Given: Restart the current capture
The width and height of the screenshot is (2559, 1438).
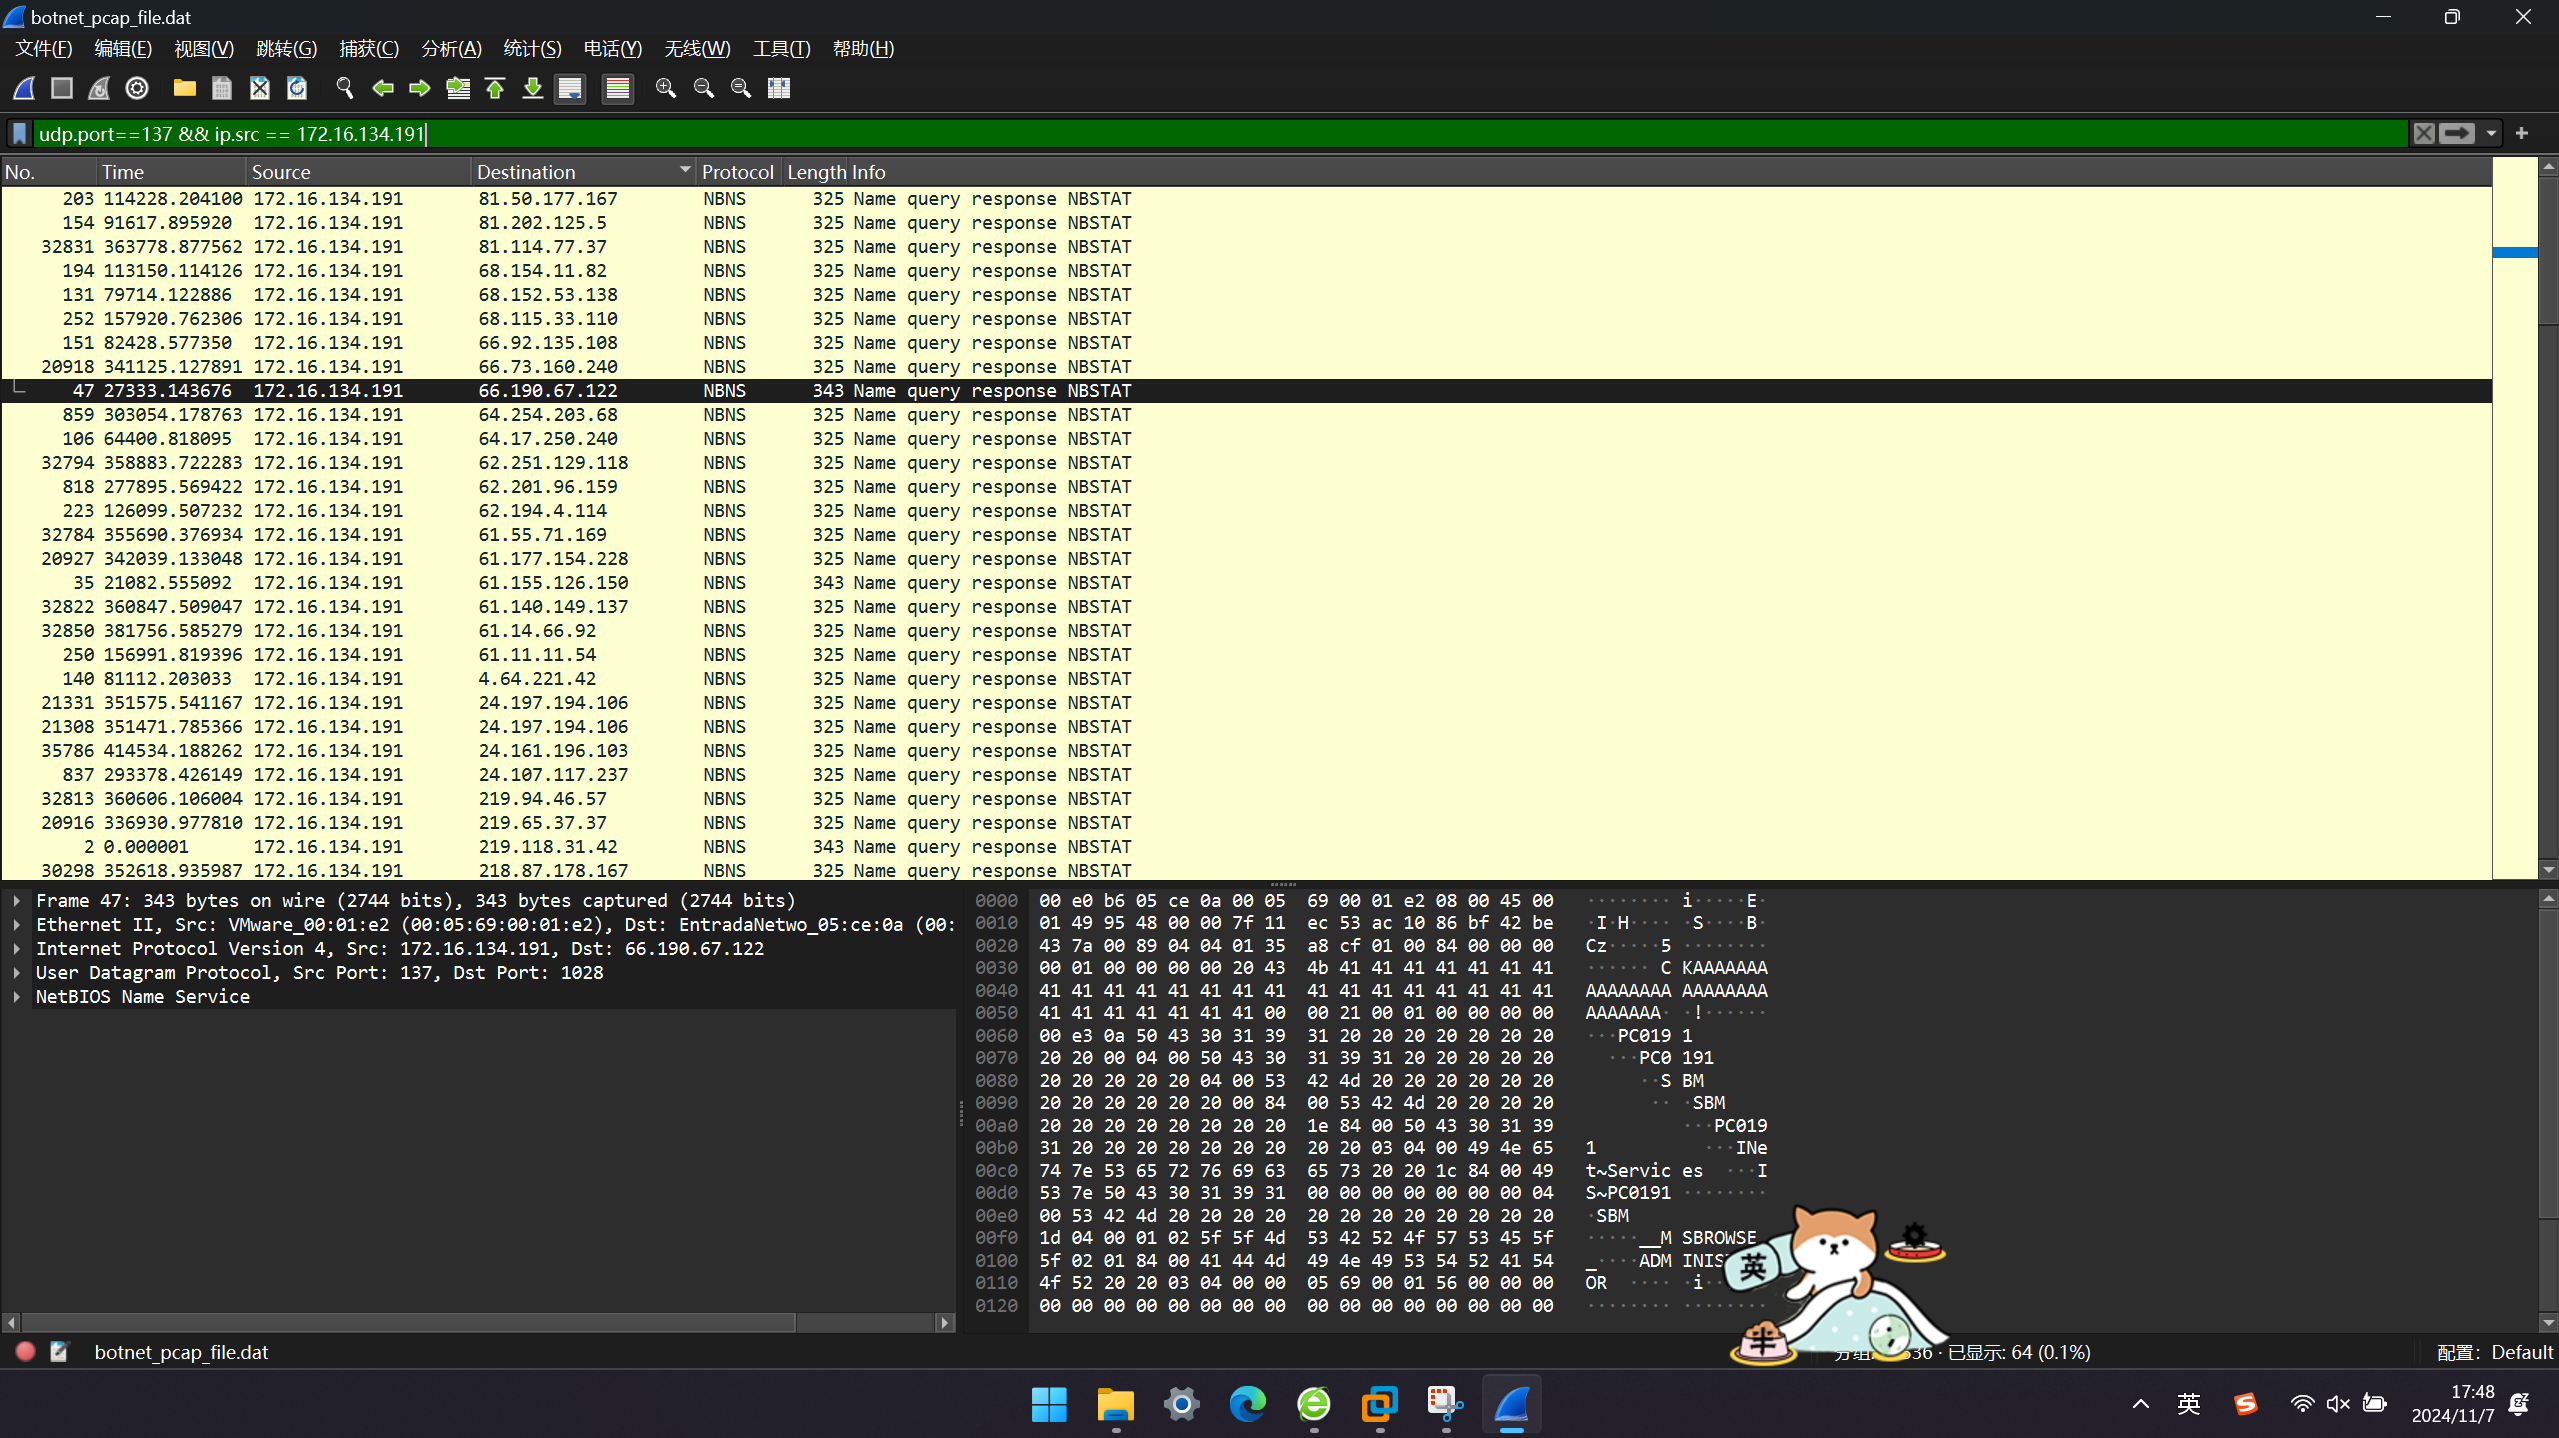Looking at the screenshot, I should [x=99, y=88].
